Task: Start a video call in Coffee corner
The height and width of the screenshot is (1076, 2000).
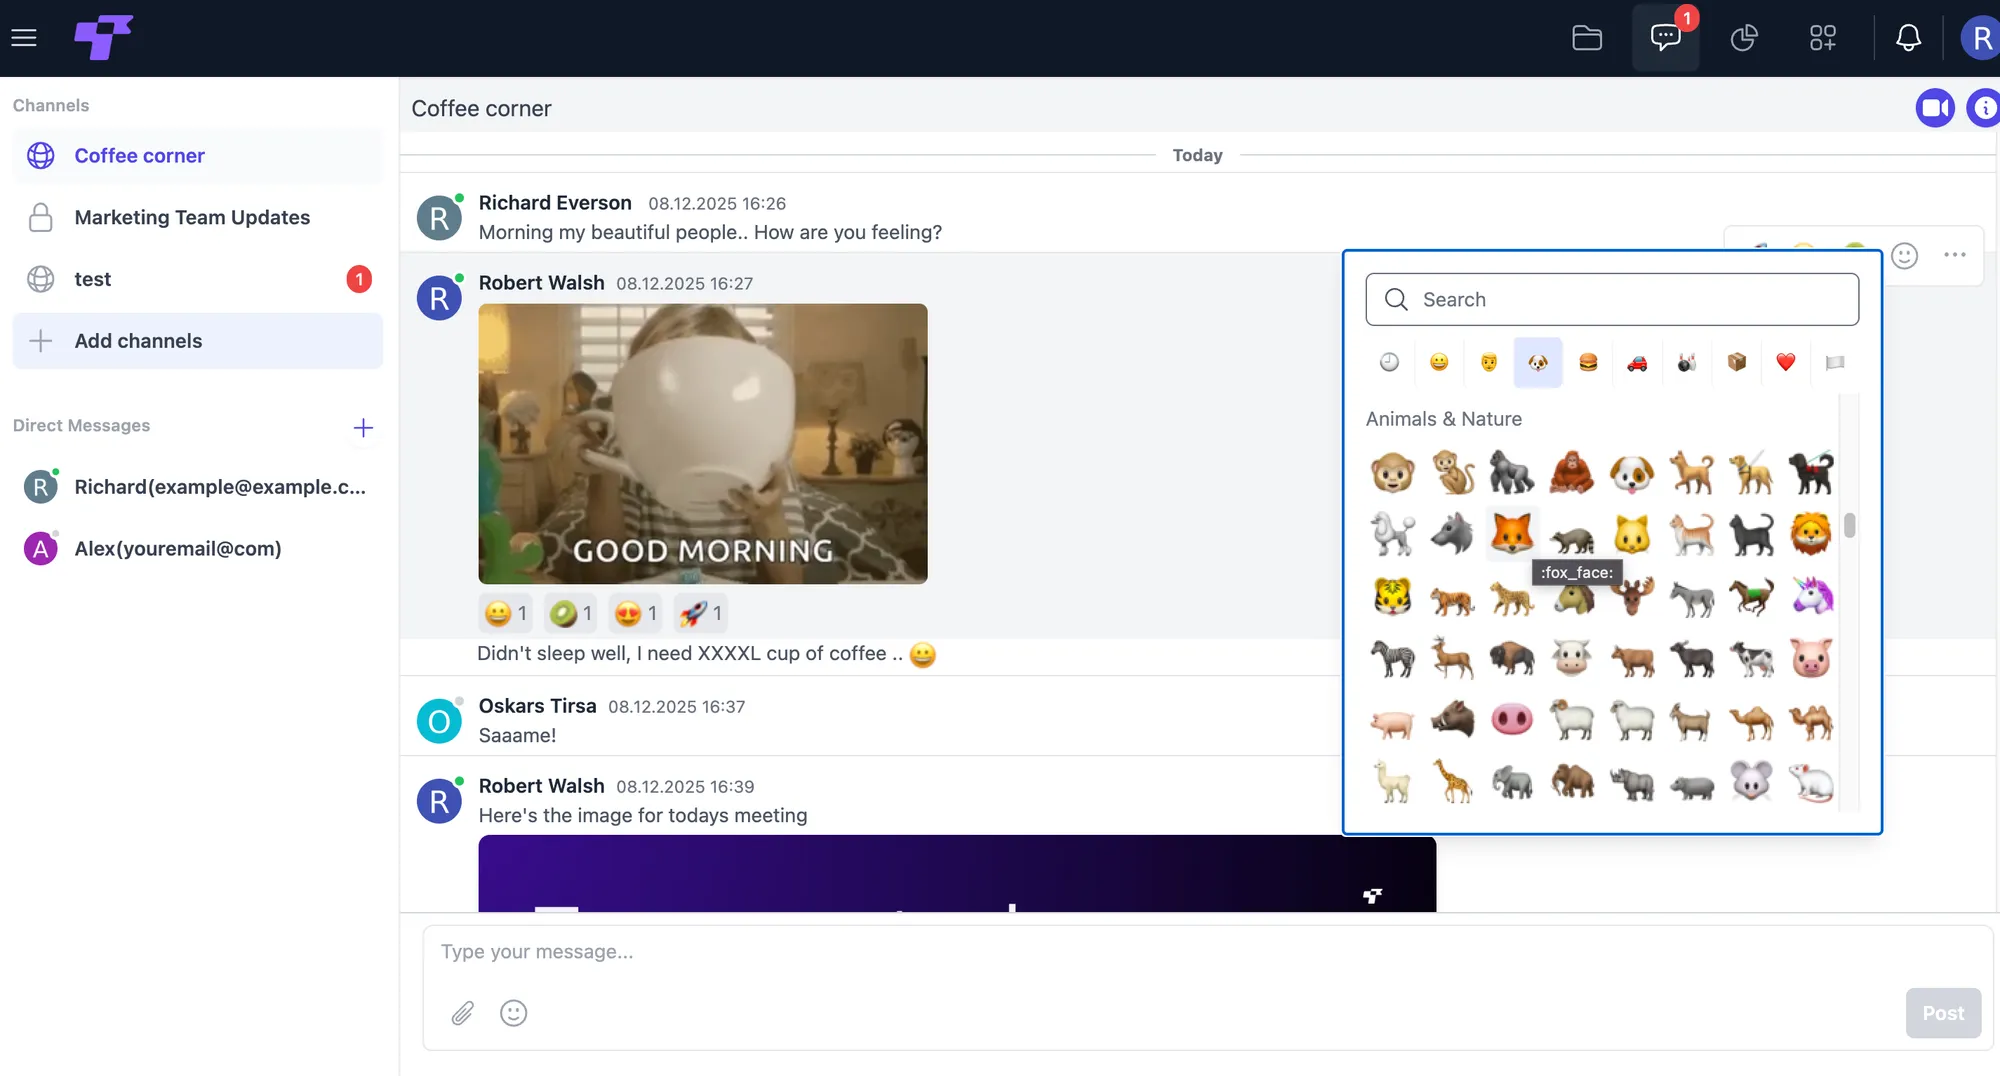Action: coord(1935,108)
